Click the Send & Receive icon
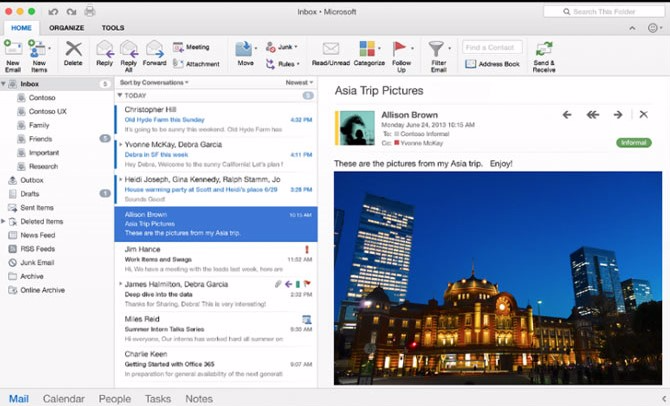 click(x=544, y=50)
